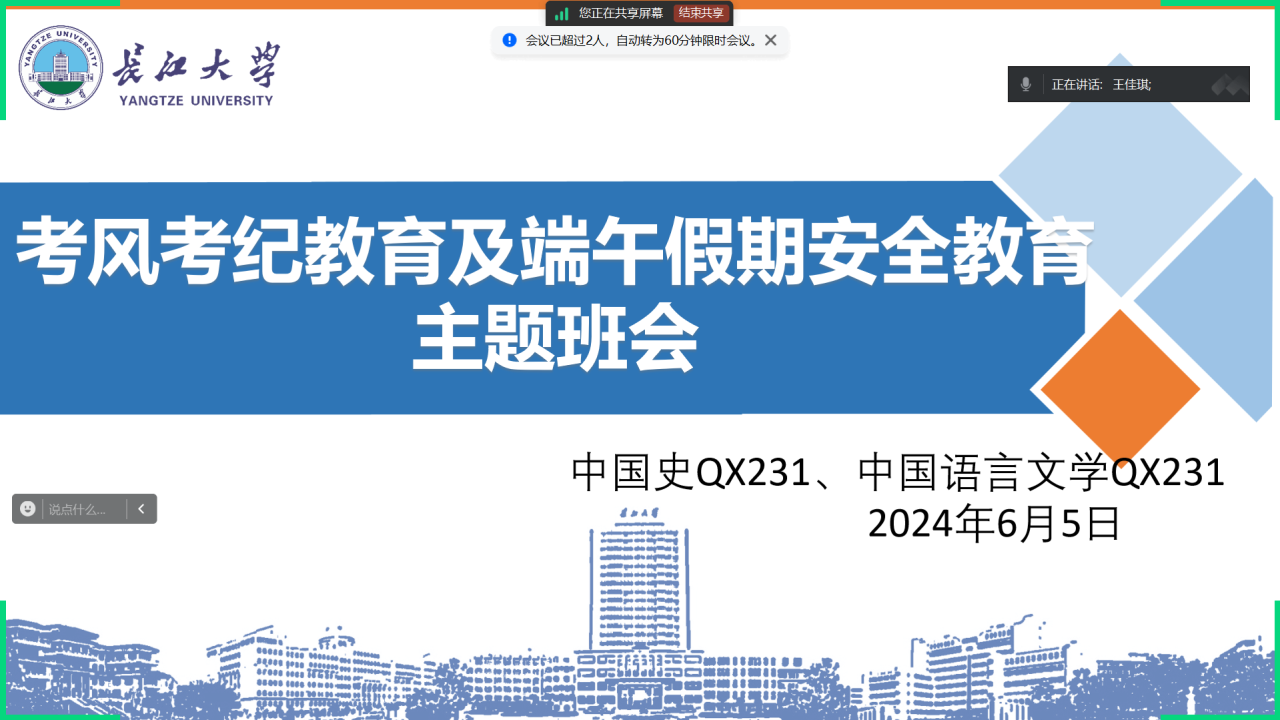Click 结束共享 to stop screen sharing

[700, 13]
